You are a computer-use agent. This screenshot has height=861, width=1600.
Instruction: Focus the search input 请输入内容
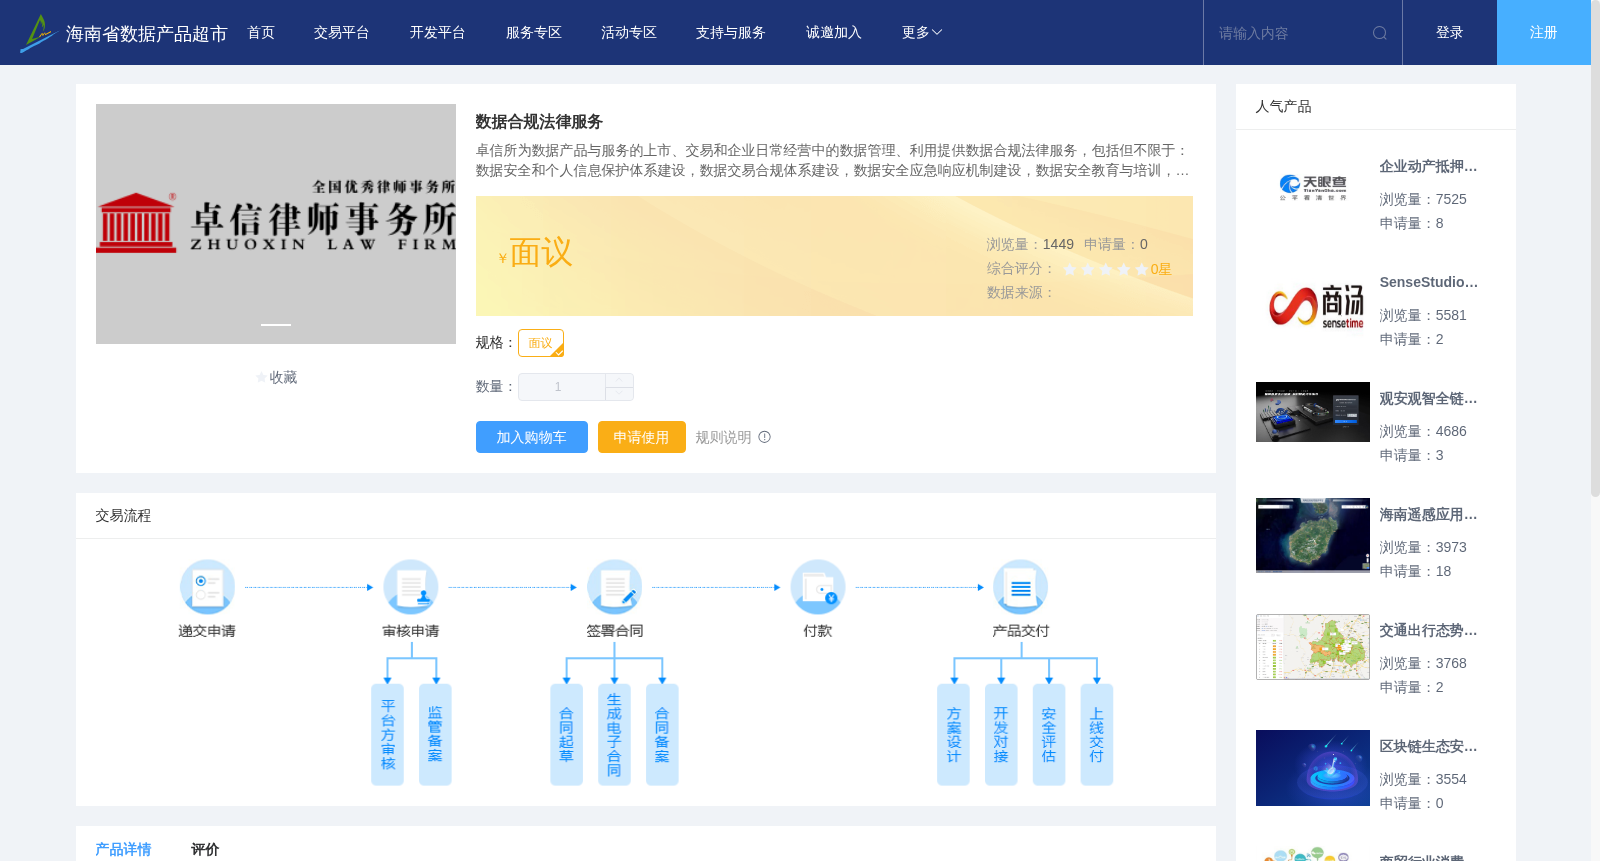(x=1290, y=33)
